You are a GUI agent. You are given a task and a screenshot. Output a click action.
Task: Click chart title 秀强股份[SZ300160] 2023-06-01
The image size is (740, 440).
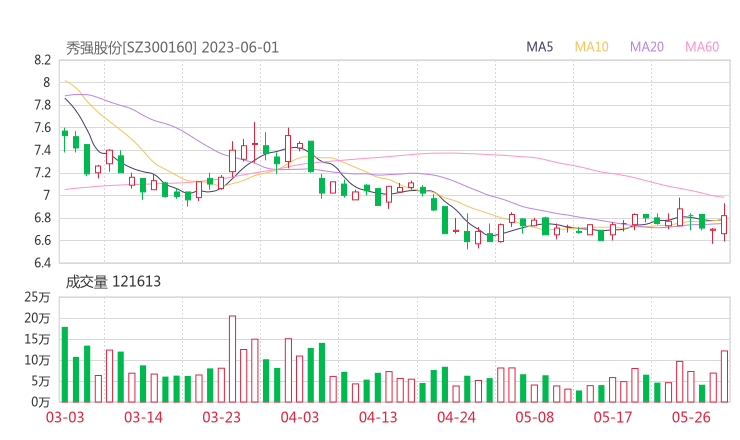pyautogui.click(x=172, y=48)
